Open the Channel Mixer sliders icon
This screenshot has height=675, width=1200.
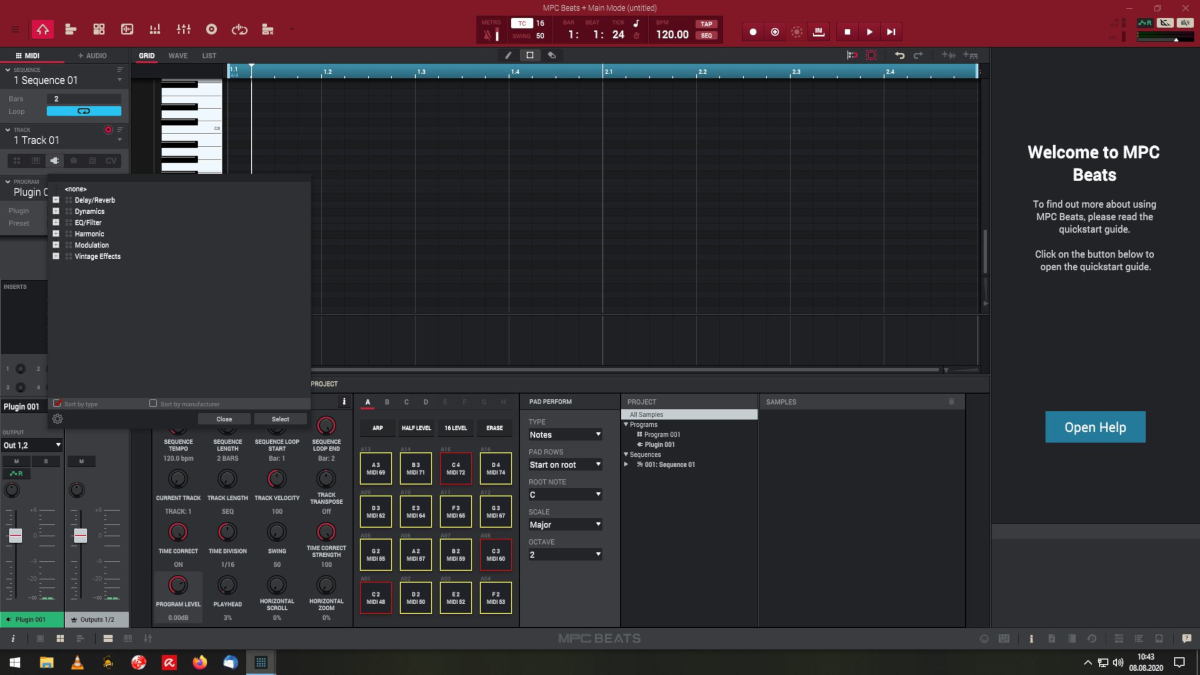coord(183,30)
